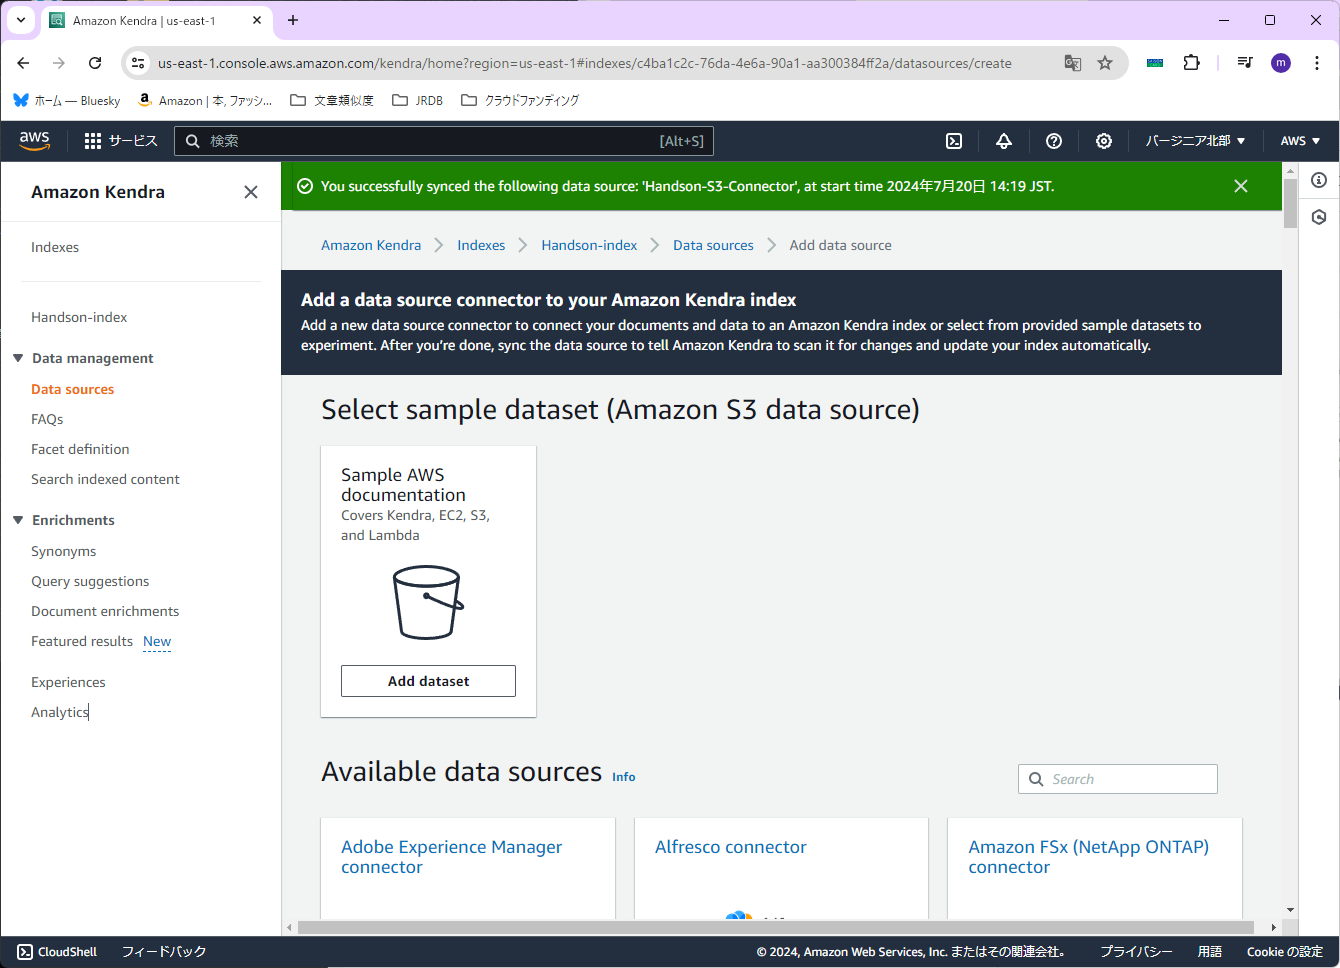Click the translate page icon in address bar

coord(1073,63)
